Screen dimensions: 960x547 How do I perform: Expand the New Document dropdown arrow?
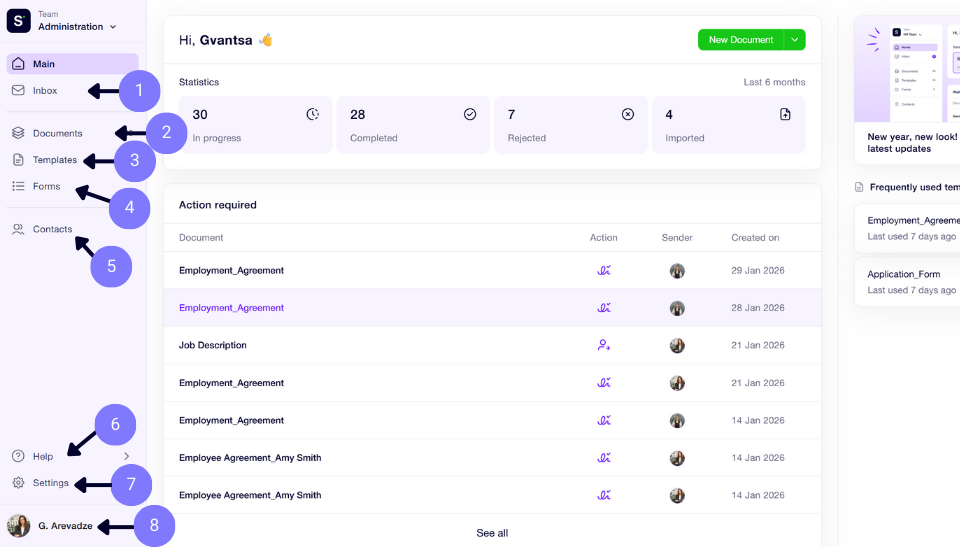(795, 40)
